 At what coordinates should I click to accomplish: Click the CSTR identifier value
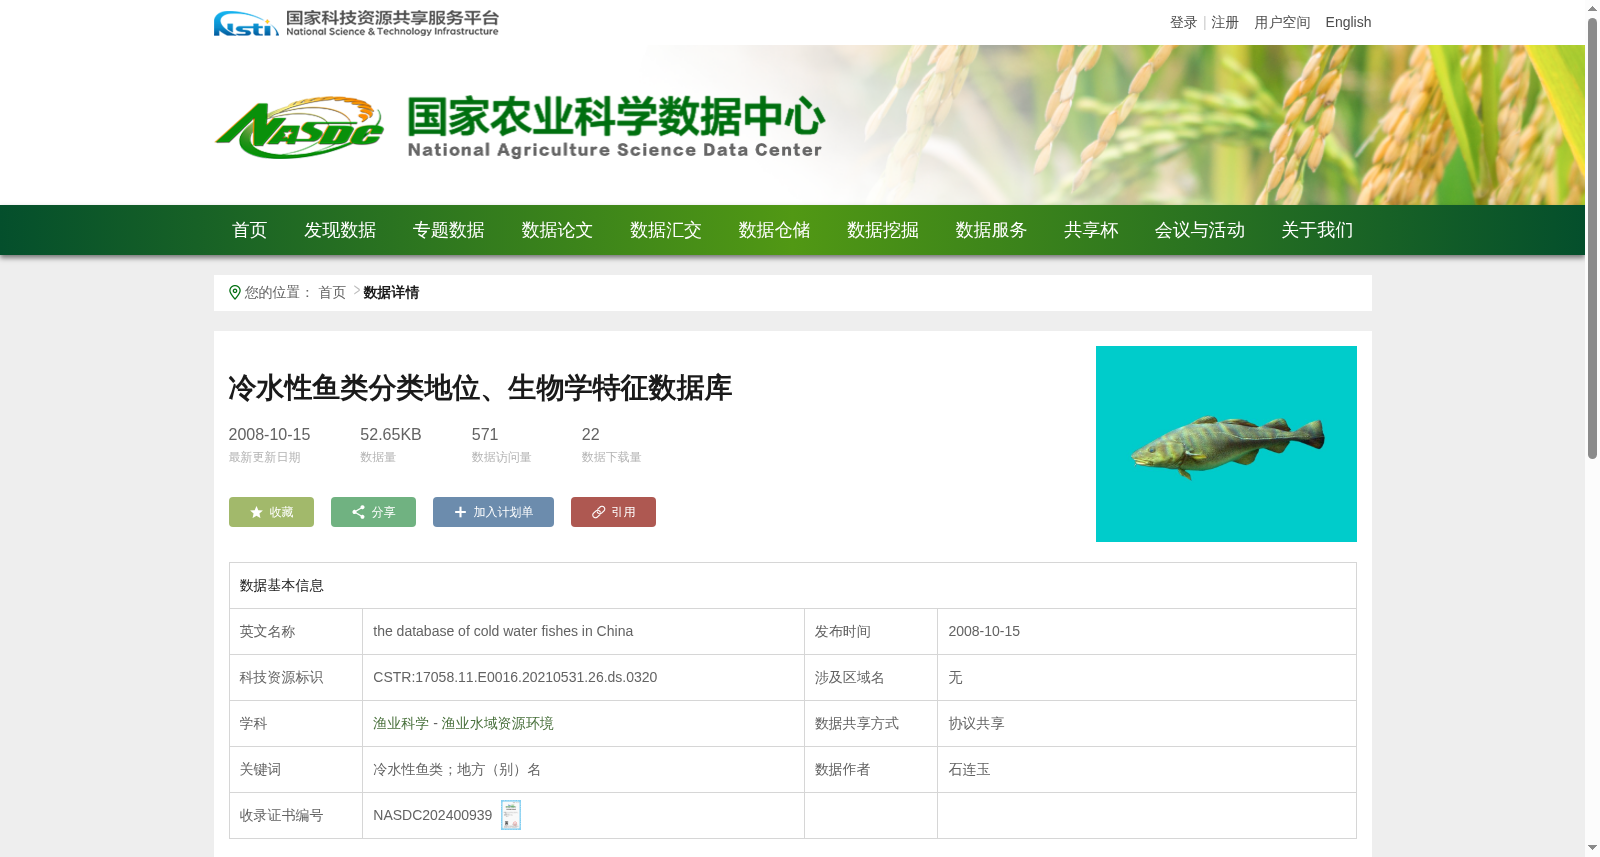515,677
